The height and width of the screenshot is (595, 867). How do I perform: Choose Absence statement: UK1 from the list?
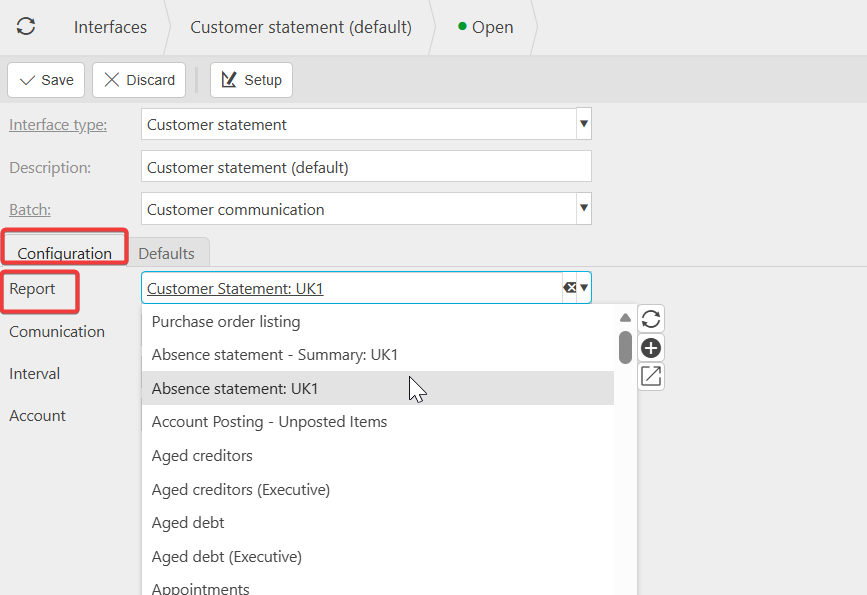pyautogui.click(x=235, y=388)
